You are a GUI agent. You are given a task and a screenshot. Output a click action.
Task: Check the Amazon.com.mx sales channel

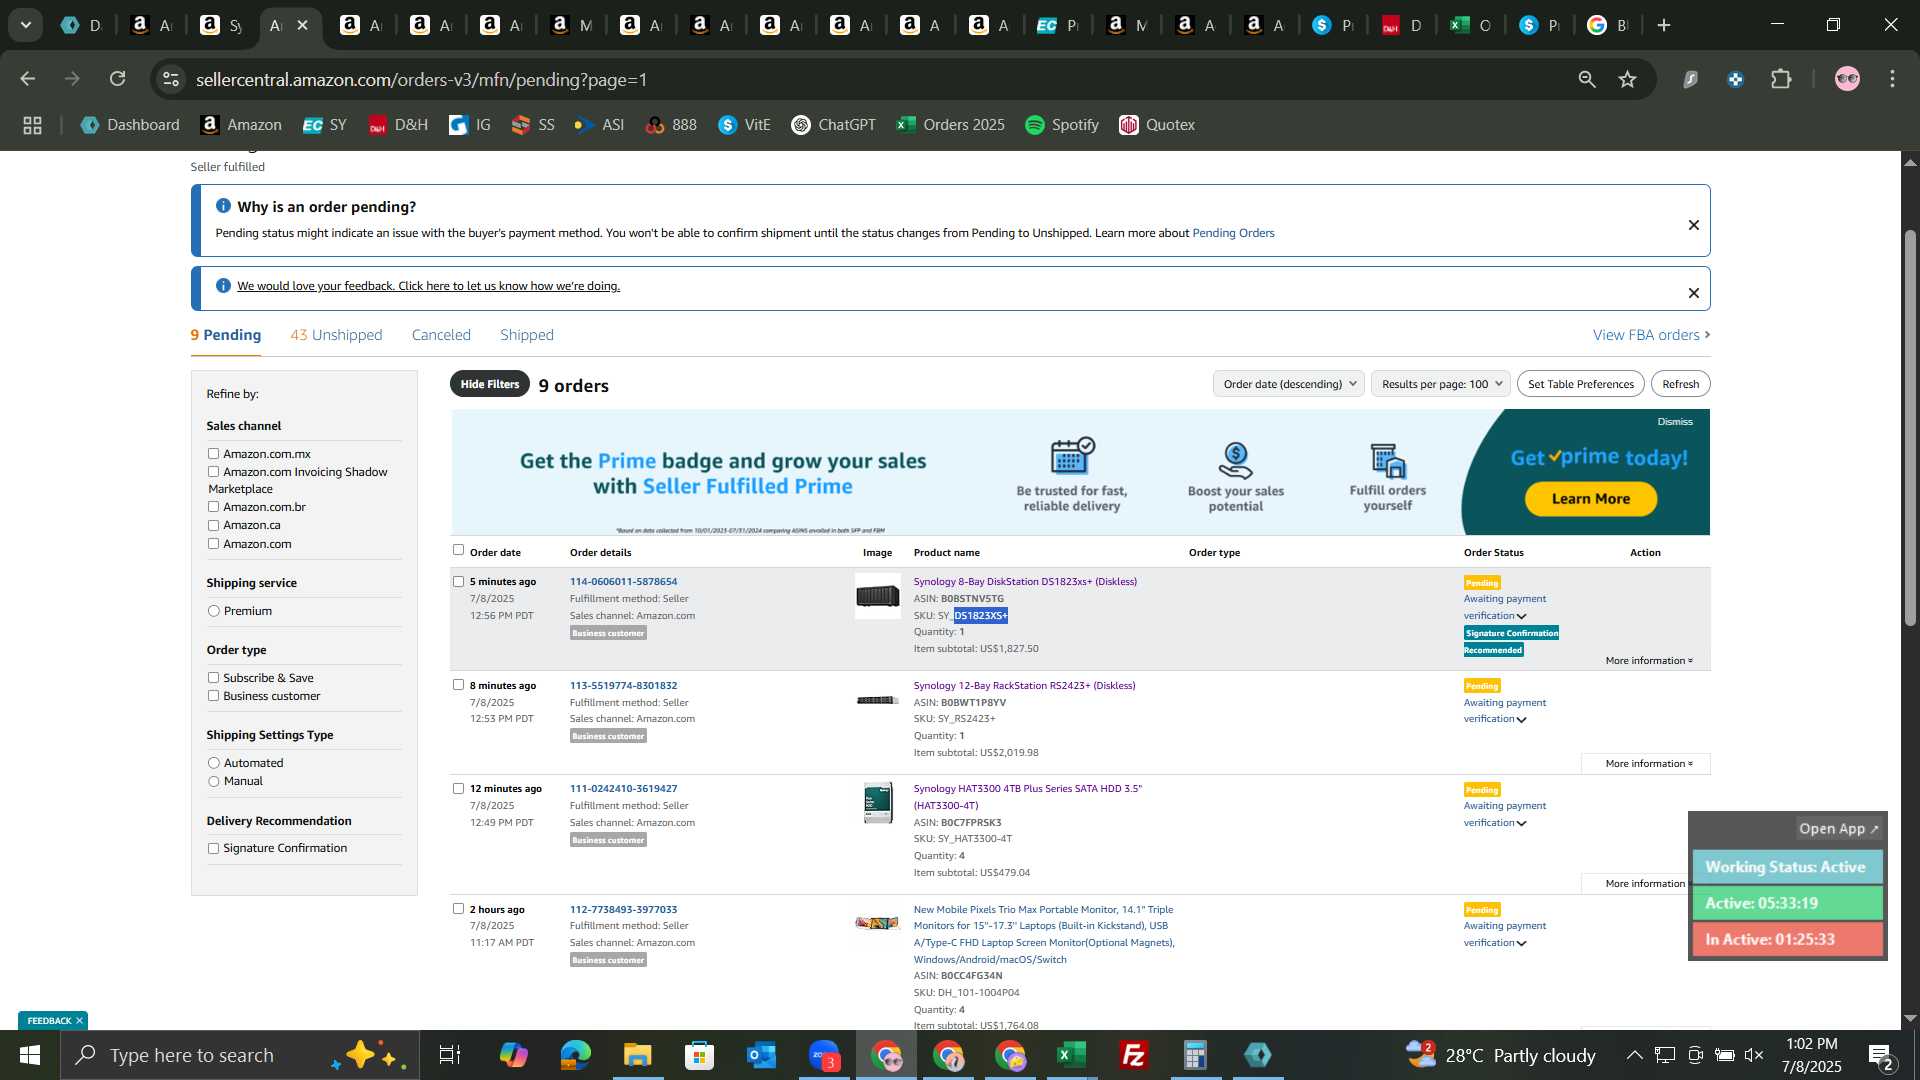coord(213,454)
